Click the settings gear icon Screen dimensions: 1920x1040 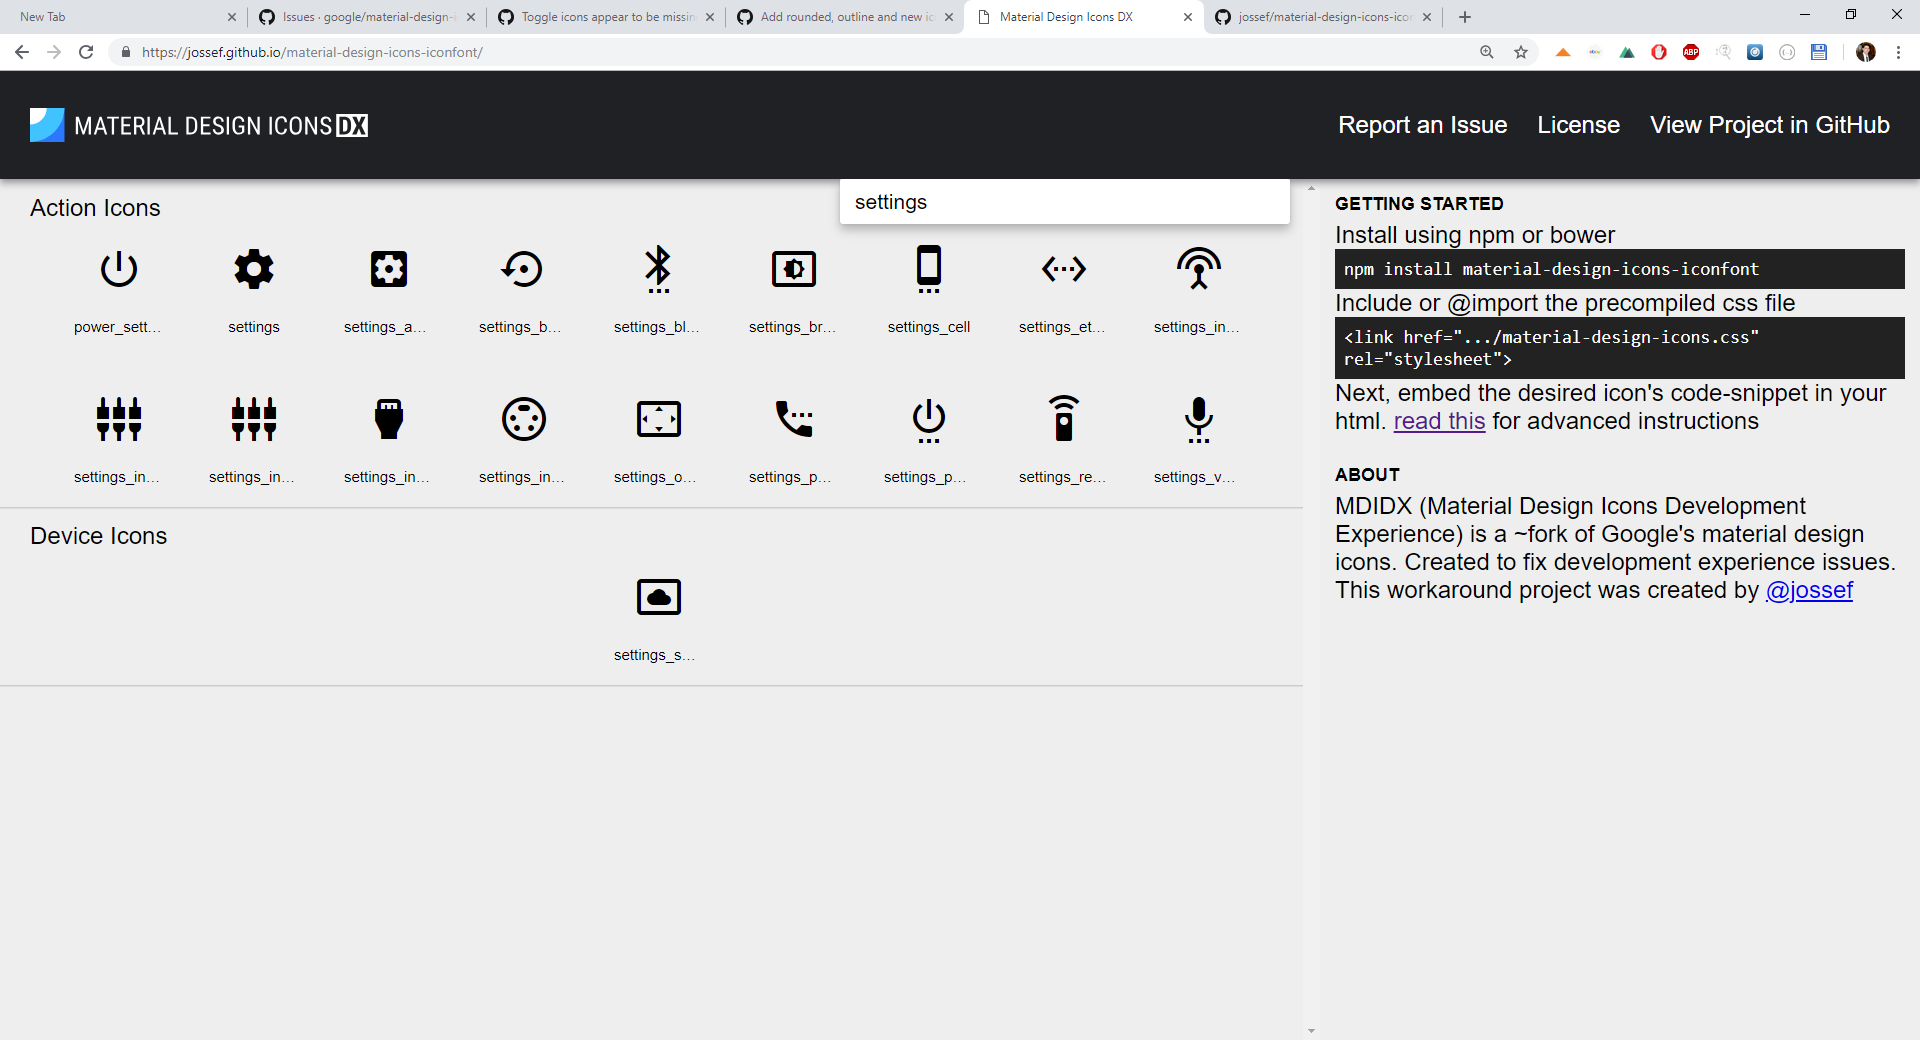coord(253,268)
